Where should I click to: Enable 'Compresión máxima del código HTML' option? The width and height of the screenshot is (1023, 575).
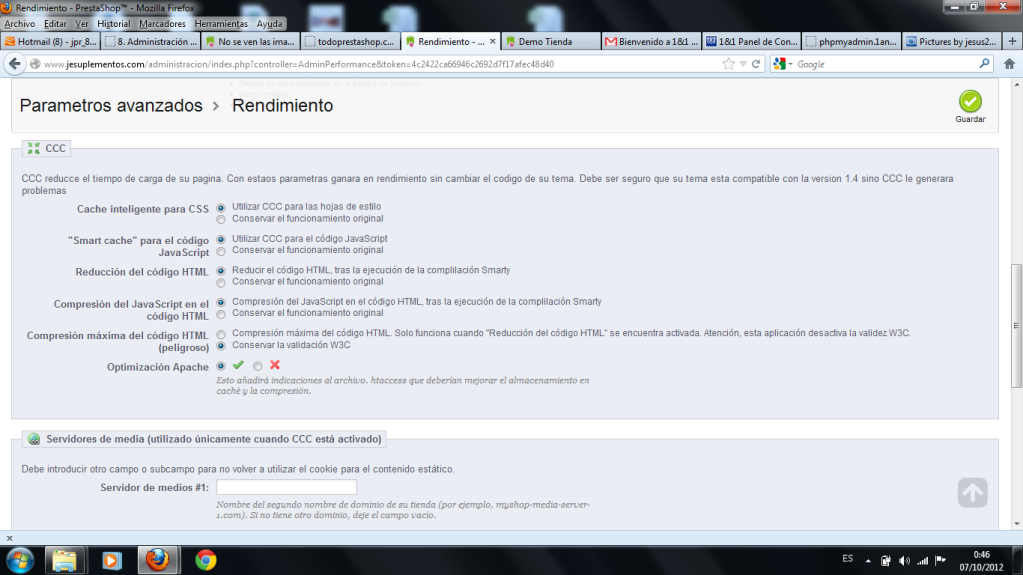(x=221, y=333)
